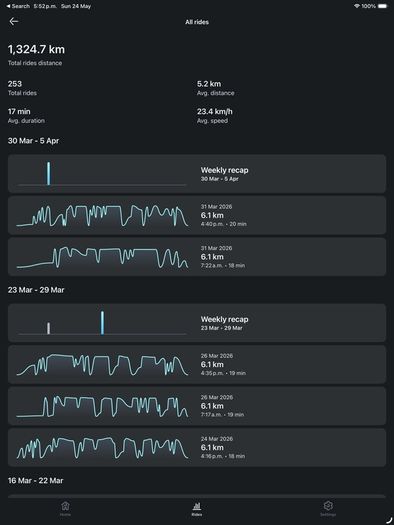394x525 pixels.
Task: Tap the 1,324.7 km total distance
Action: (x=36, y=50)
